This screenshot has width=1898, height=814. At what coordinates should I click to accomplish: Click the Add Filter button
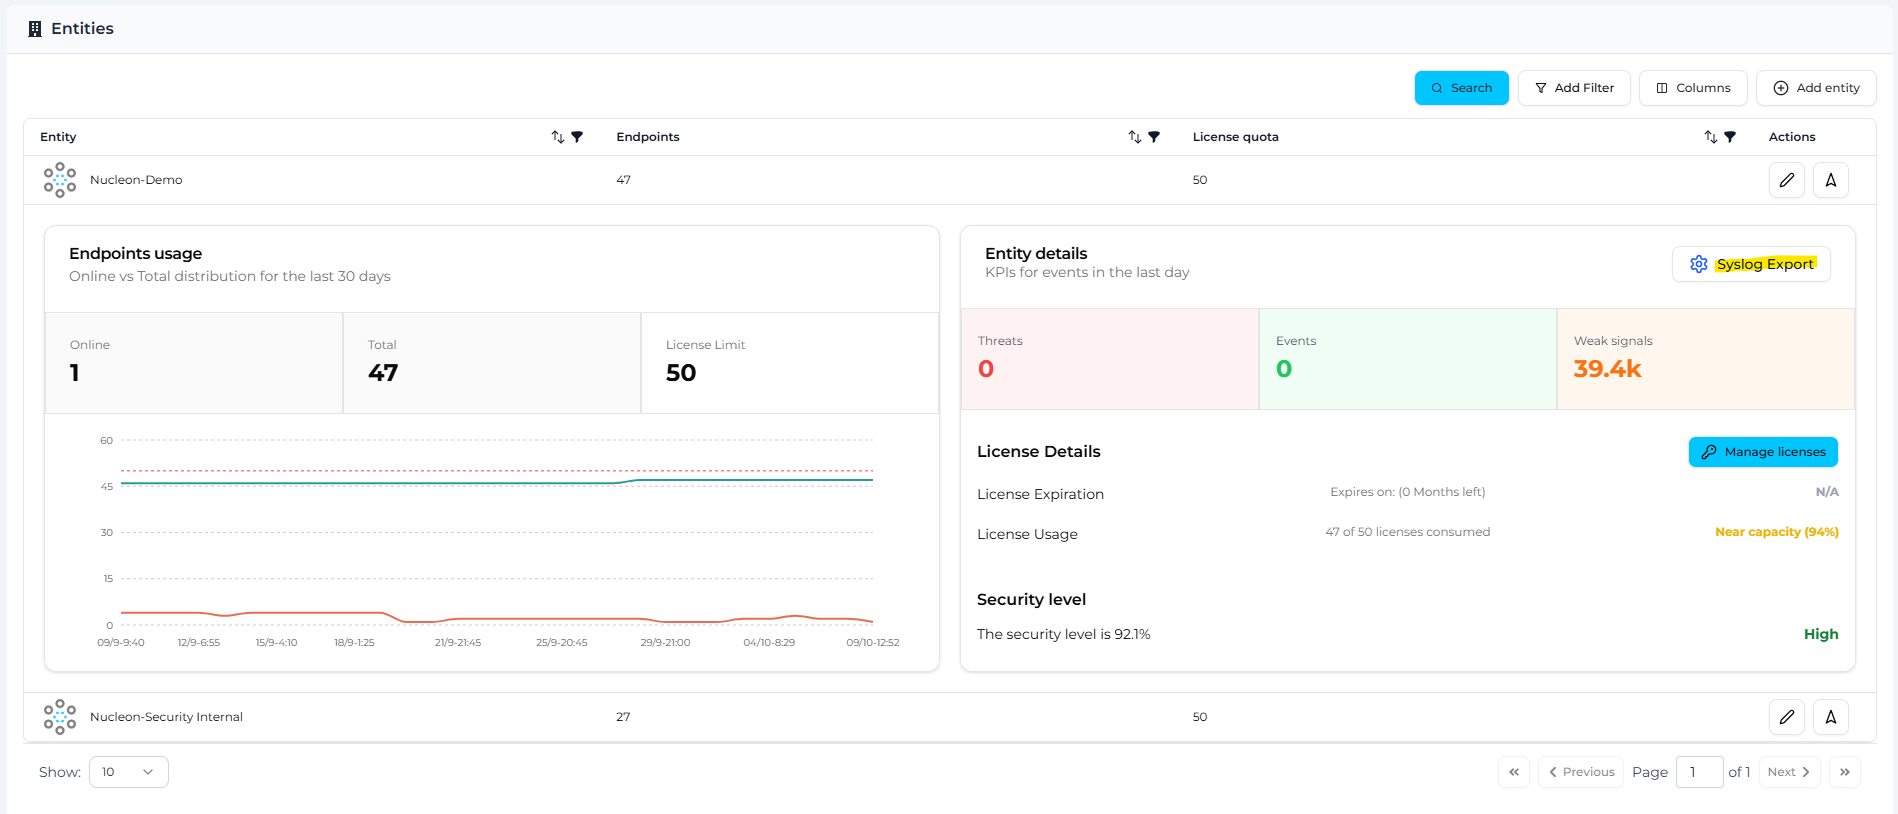(x=1573, y=88)
